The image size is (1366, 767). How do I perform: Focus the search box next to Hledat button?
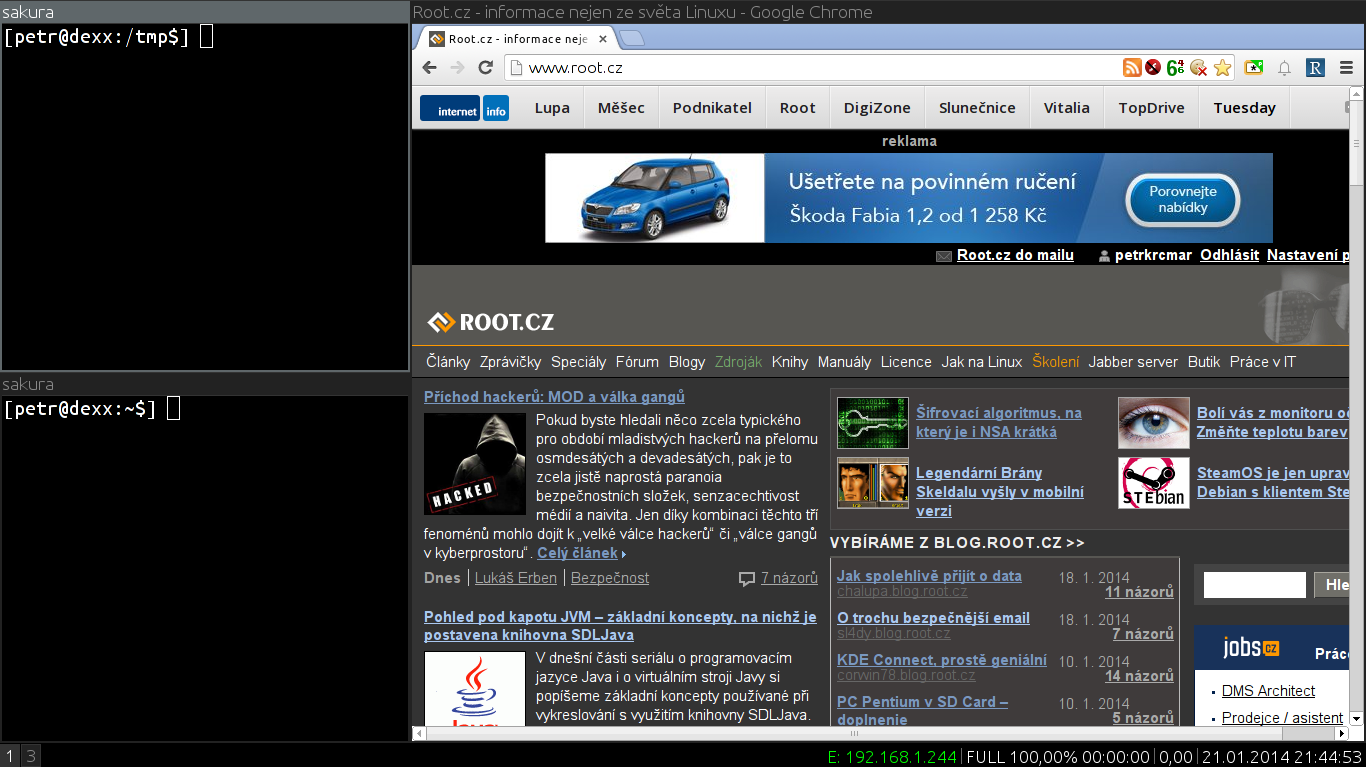tap(1254, 585)
